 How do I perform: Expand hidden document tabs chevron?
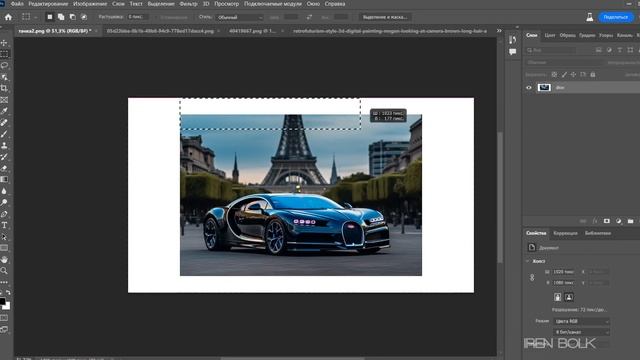click(x=499, y=31)
